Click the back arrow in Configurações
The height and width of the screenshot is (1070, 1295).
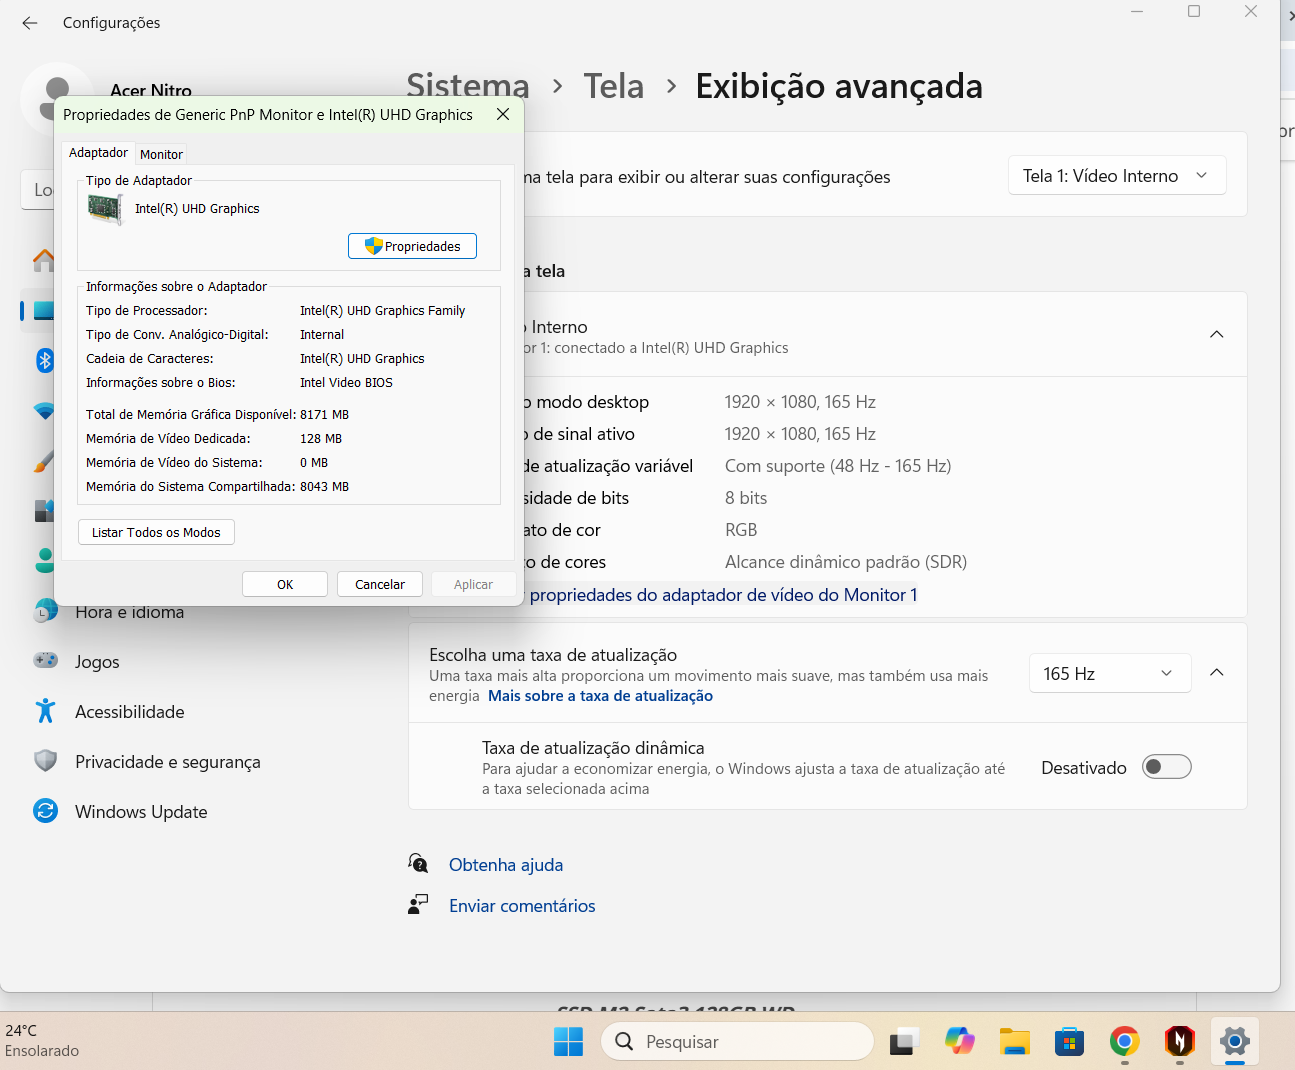30,23
